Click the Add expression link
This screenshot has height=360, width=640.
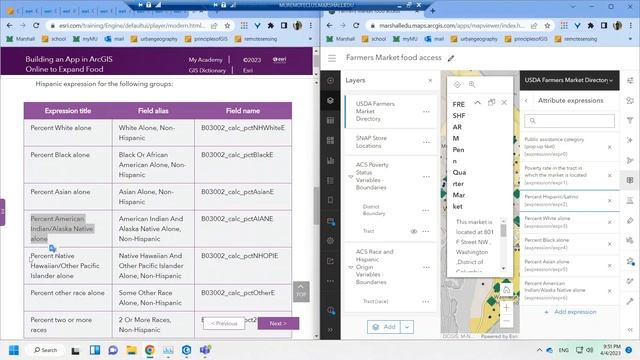click(x=570, y=312)
